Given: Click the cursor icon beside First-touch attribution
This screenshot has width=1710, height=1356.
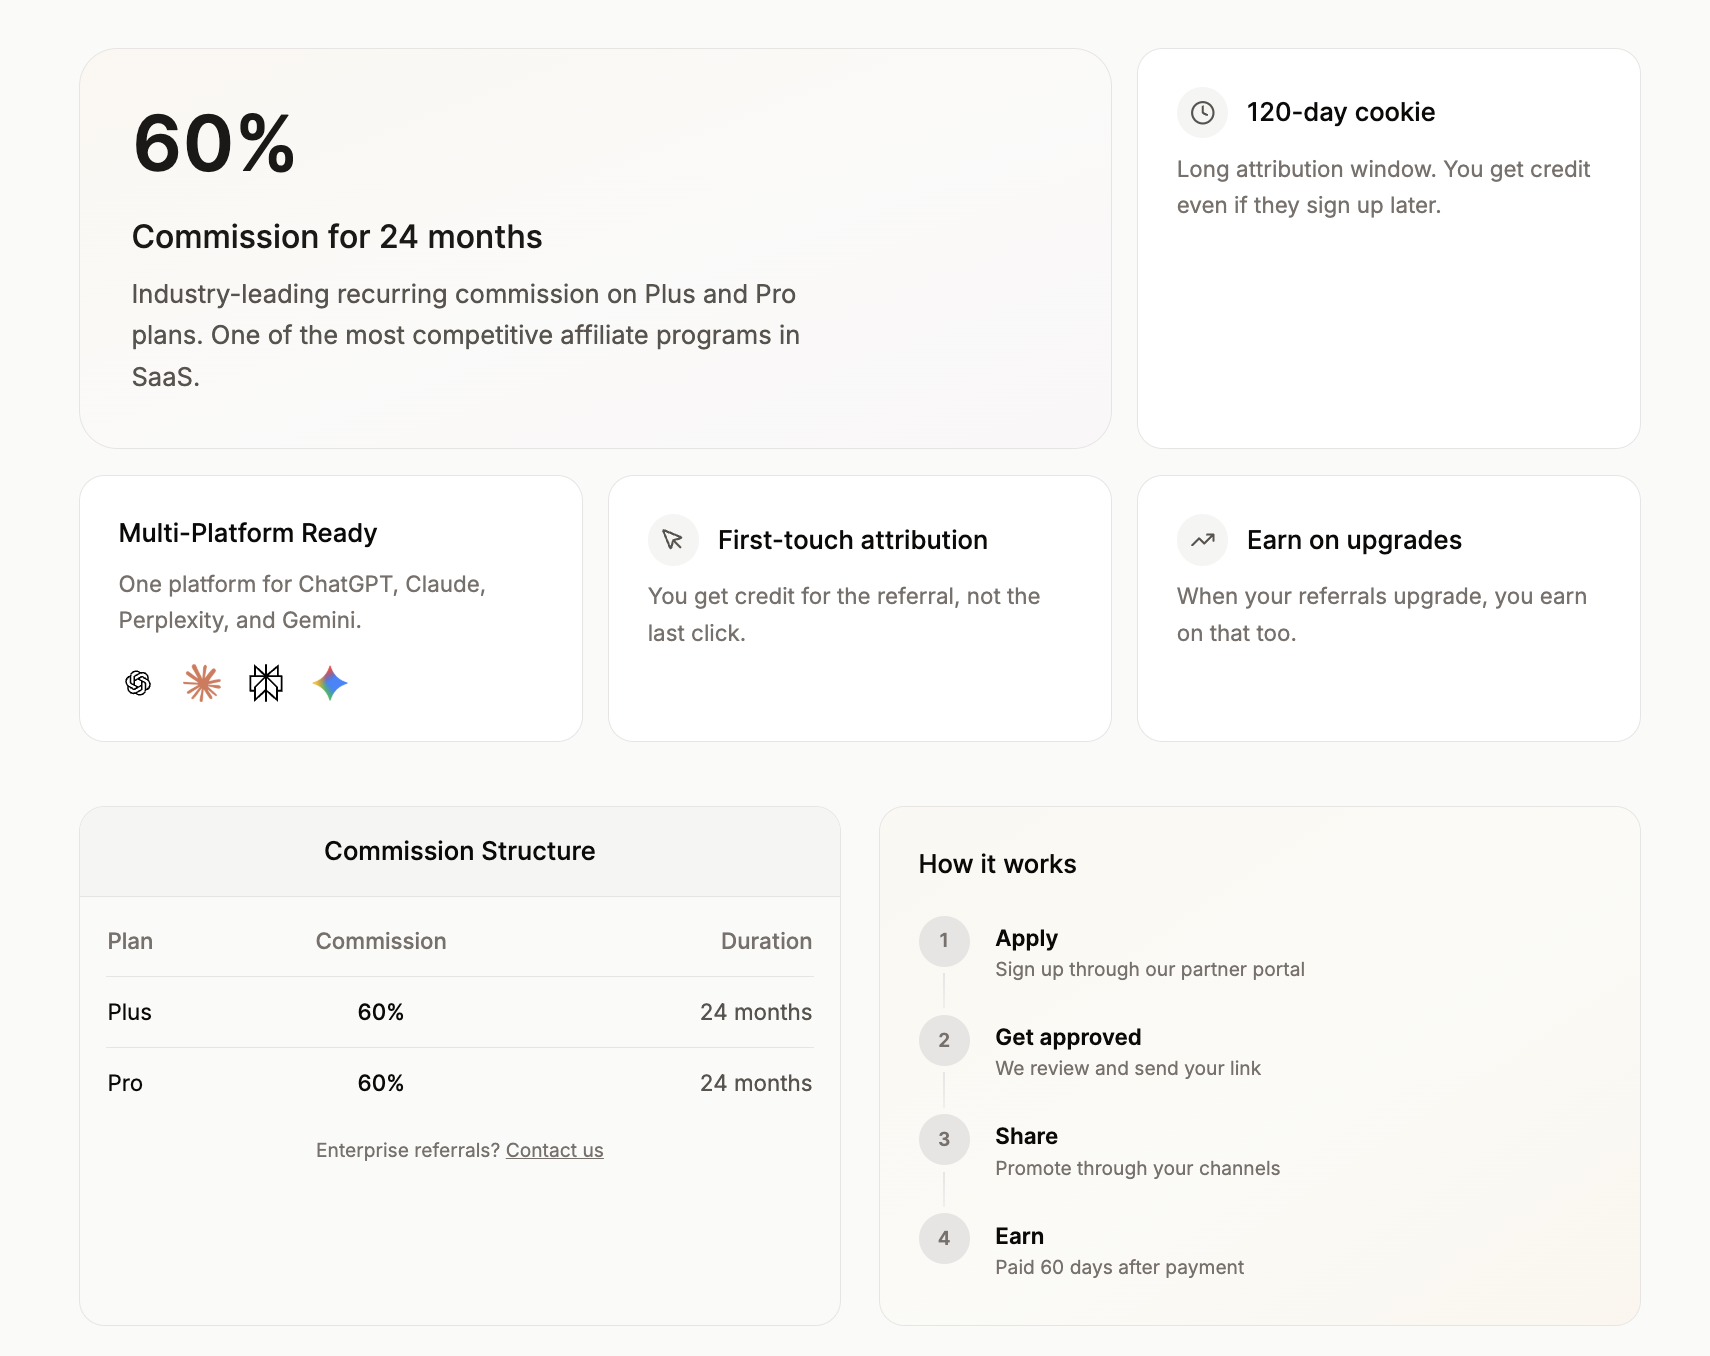Looking at the screenshot, I should [673, 540].
